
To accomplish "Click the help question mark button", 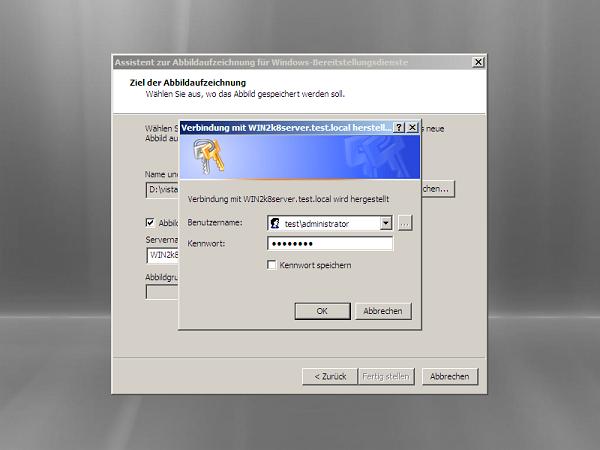I will (x=399, y=127).
